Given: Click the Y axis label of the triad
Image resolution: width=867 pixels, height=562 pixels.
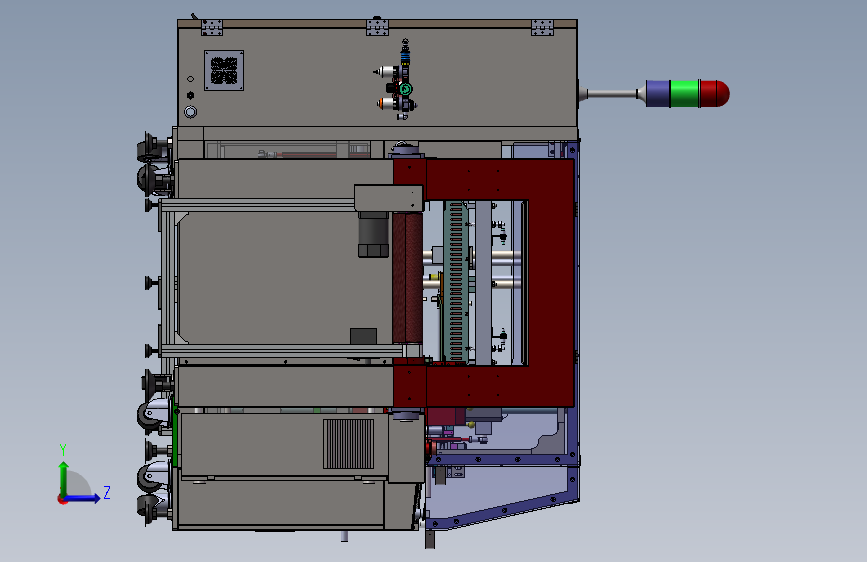Looking at the screenshot, I should click(x=63, y=450).
